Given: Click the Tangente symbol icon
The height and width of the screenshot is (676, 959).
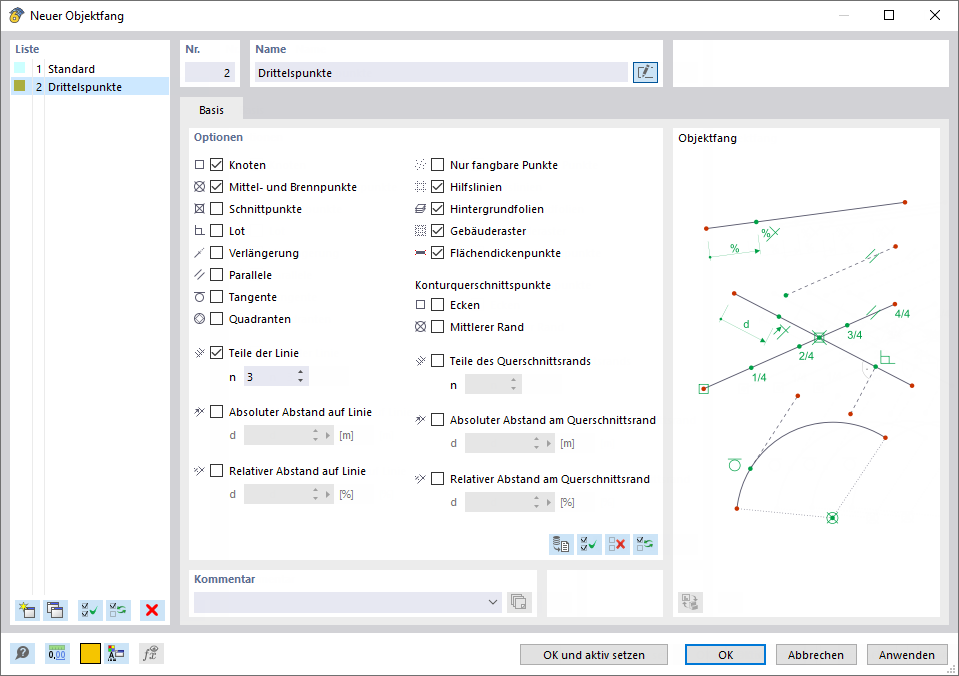Looking at the screenshot, I should coord(199,297).
